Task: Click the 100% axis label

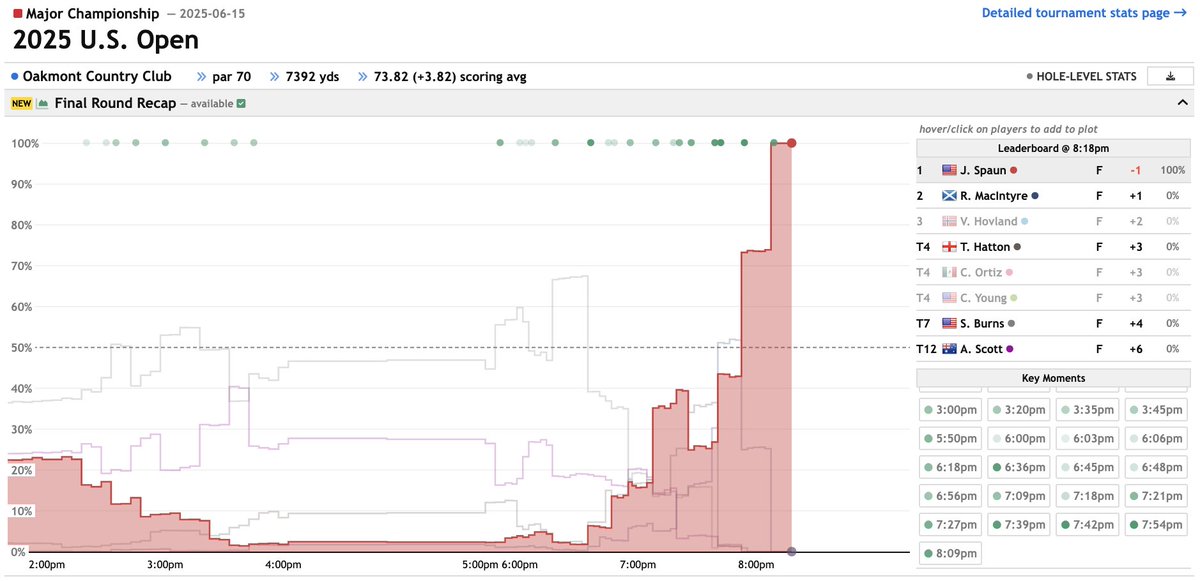Action: tap(24, 143)
